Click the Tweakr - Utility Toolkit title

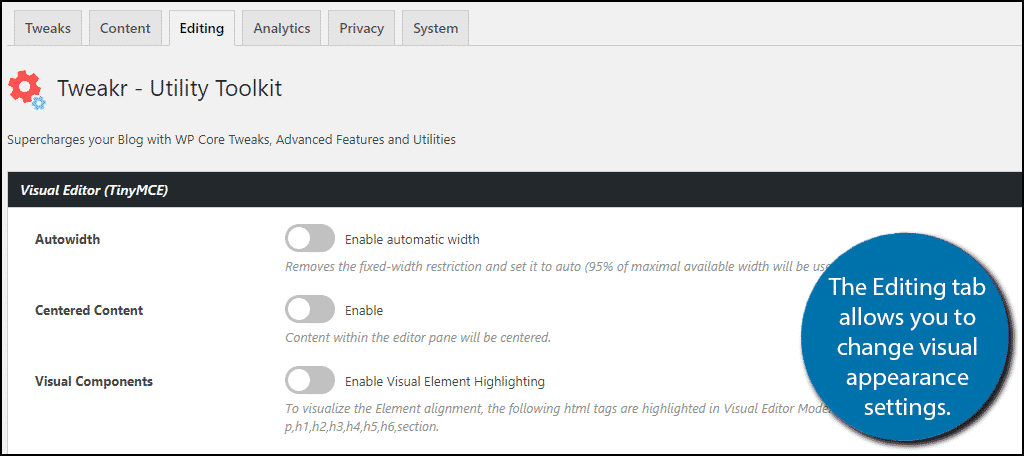tap(170, 88)
